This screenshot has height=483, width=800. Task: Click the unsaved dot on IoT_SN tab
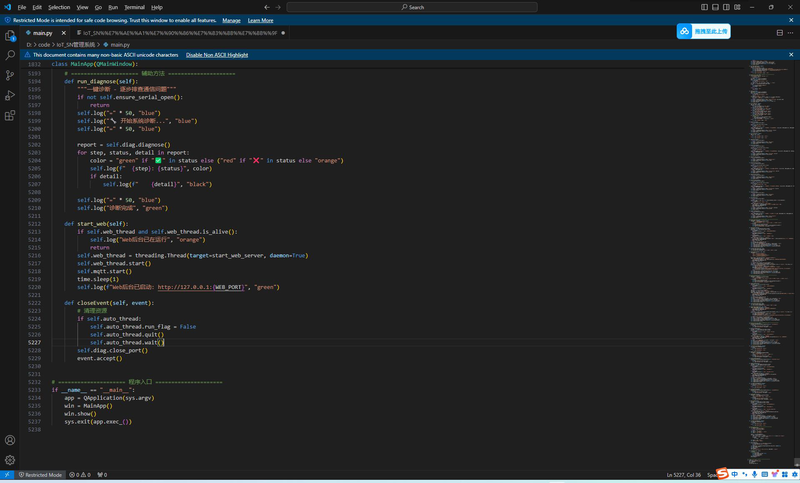pos(283,33)
